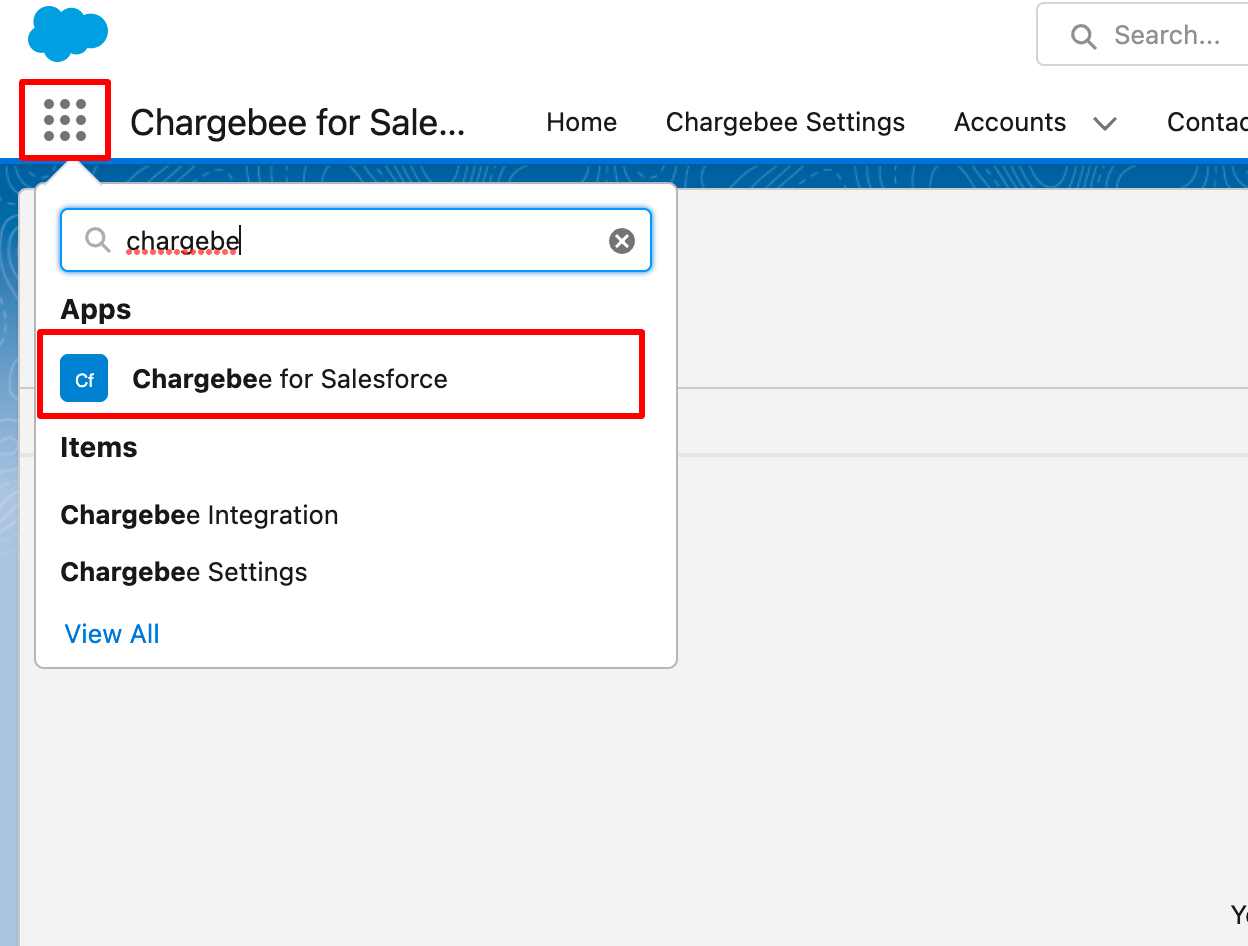Image resolution: width=1248 pixels, height=946 pixels.
Task: Click the Apps section heading
Action: coord(96,310)
